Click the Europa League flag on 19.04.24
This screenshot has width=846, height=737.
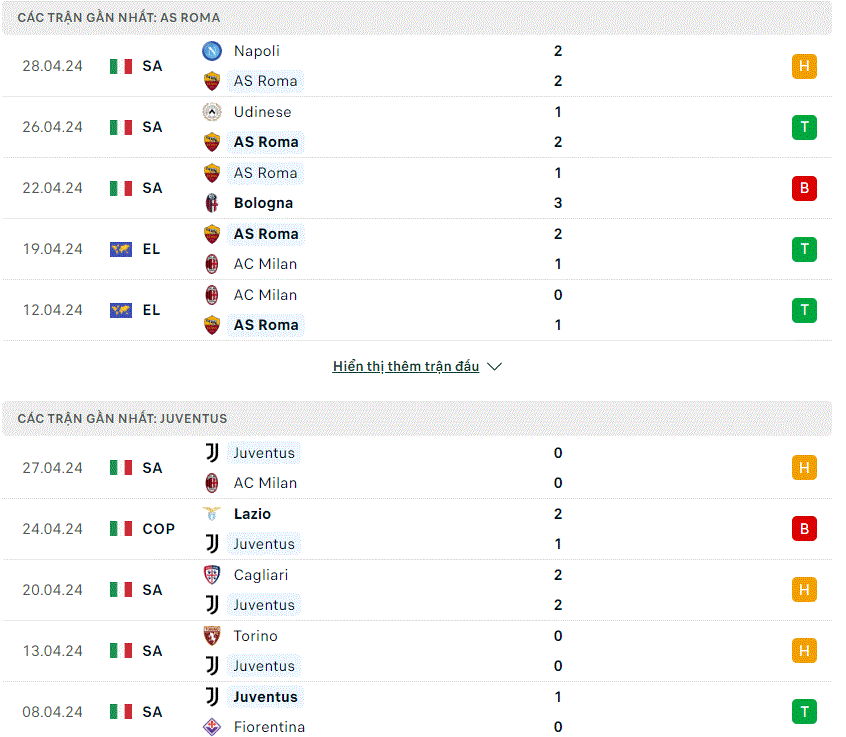(x=121, y=249)
